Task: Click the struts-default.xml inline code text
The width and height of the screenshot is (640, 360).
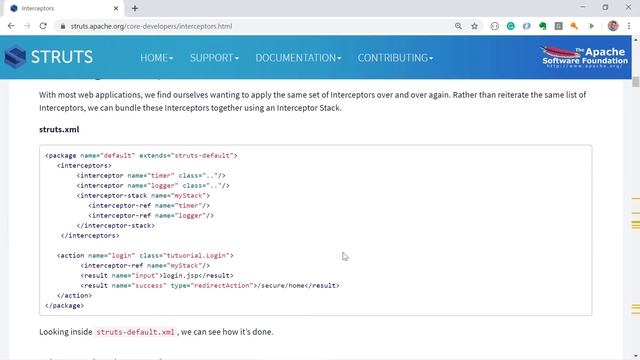Action: [x=136, y=332]
